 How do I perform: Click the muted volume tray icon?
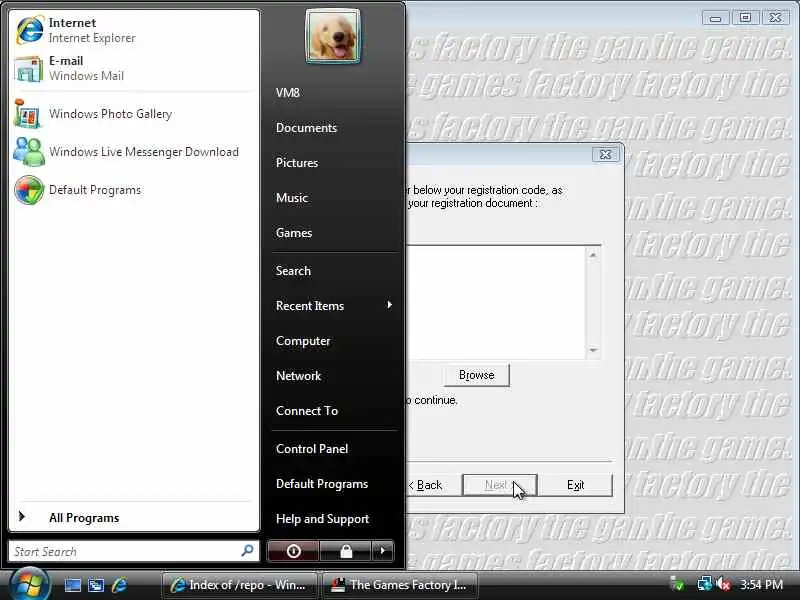(723, 584)
